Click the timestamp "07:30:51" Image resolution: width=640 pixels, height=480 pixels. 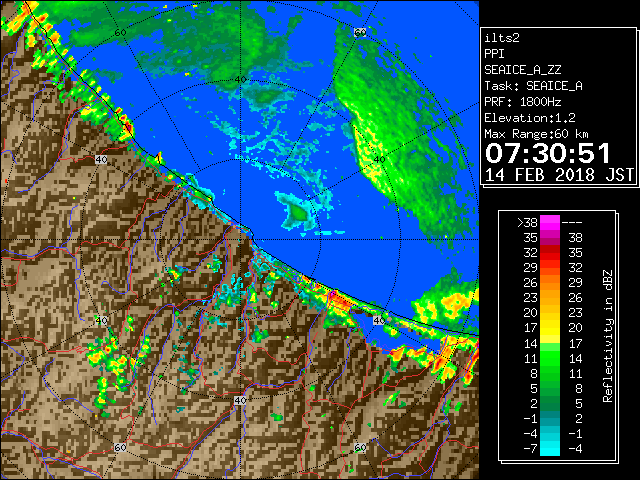(548, 153)
